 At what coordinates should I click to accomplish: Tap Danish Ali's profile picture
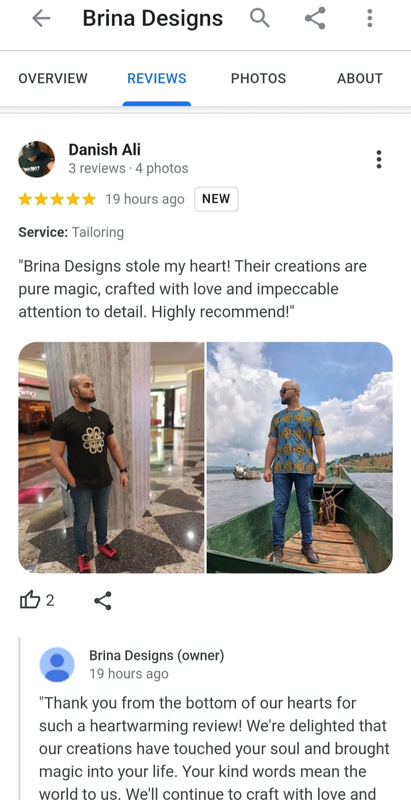(37, 159)
